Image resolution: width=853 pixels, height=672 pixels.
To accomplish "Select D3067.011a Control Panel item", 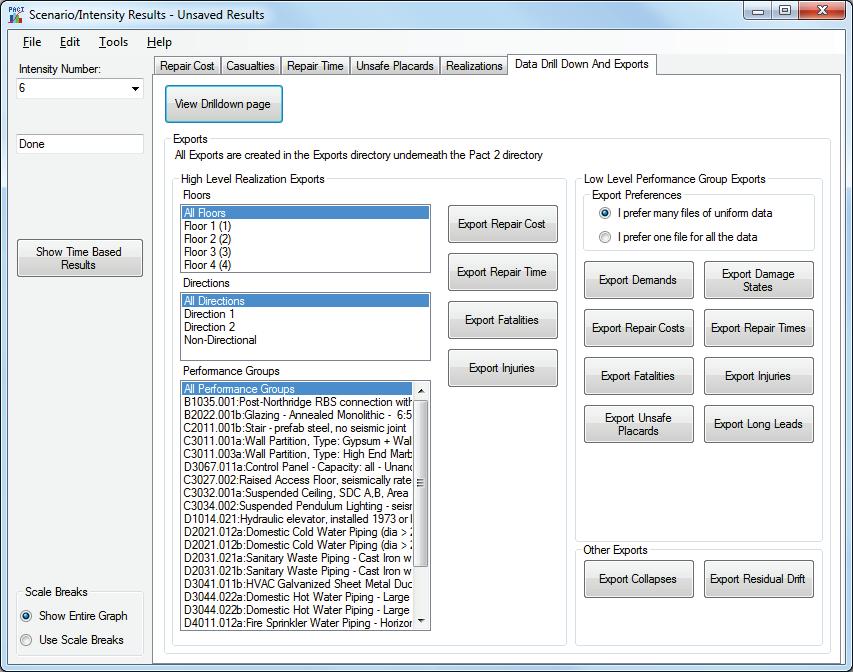I will tap(297, 467).
